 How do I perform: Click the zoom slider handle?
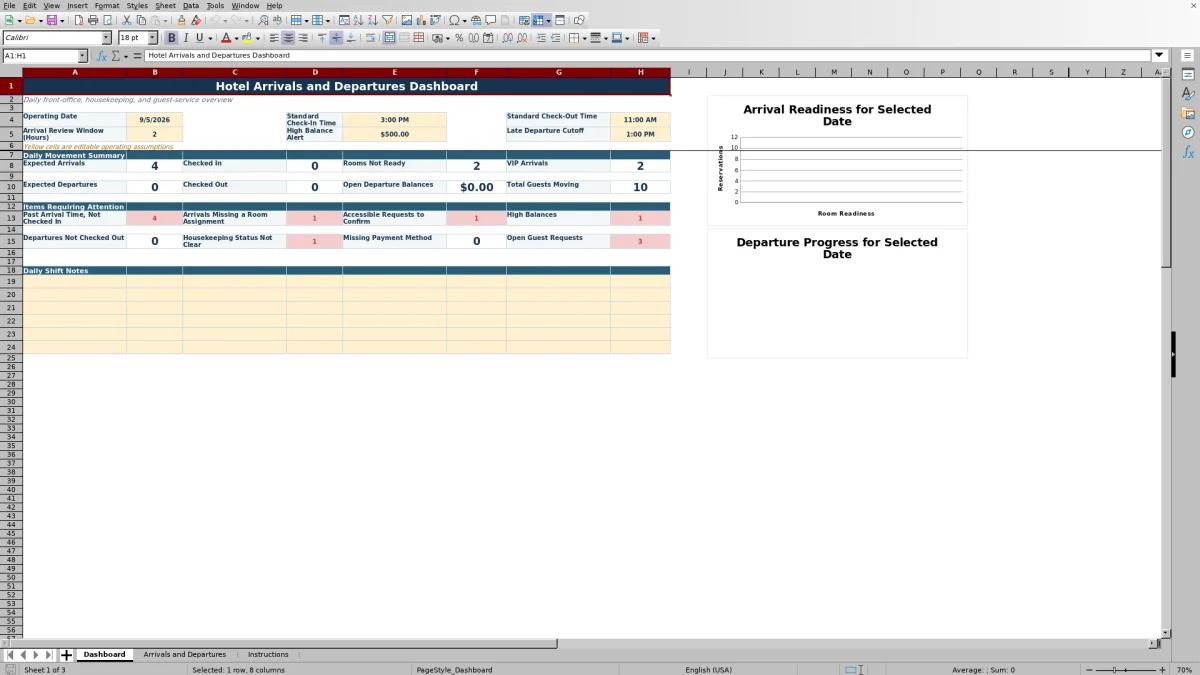click(x=1114, y=670)
